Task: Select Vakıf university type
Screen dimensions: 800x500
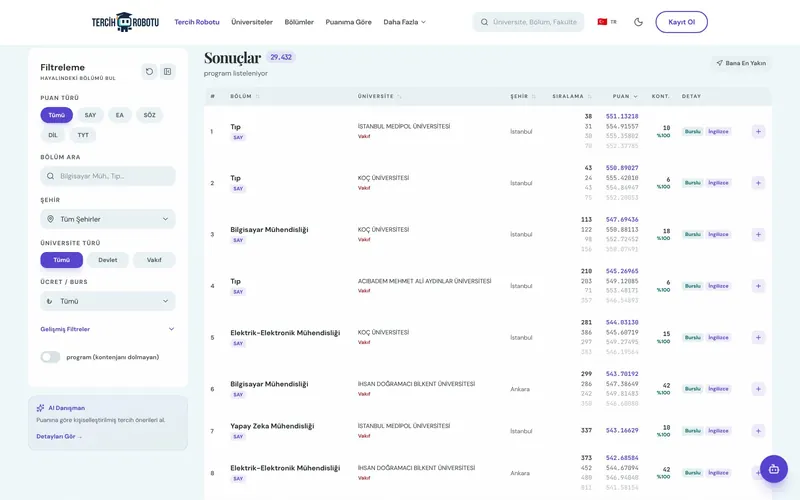Action: tap(154, 260)
